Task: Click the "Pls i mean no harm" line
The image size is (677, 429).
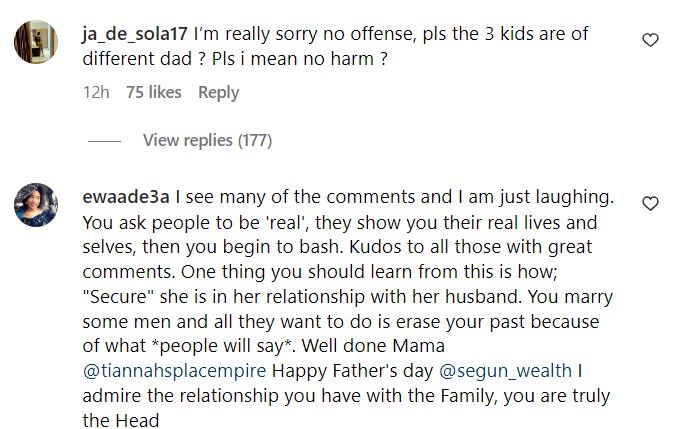Action: pyautogui.click(x=258, y=58)
